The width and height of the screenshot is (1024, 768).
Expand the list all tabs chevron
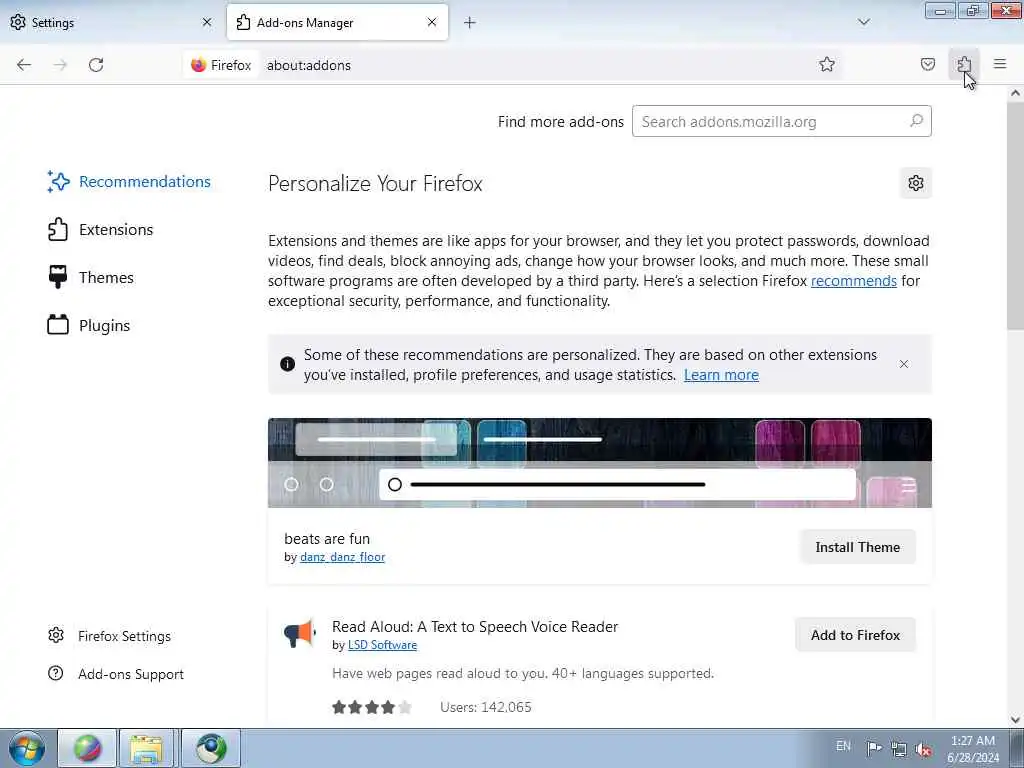pyautogui.click(x=863, y=22)
